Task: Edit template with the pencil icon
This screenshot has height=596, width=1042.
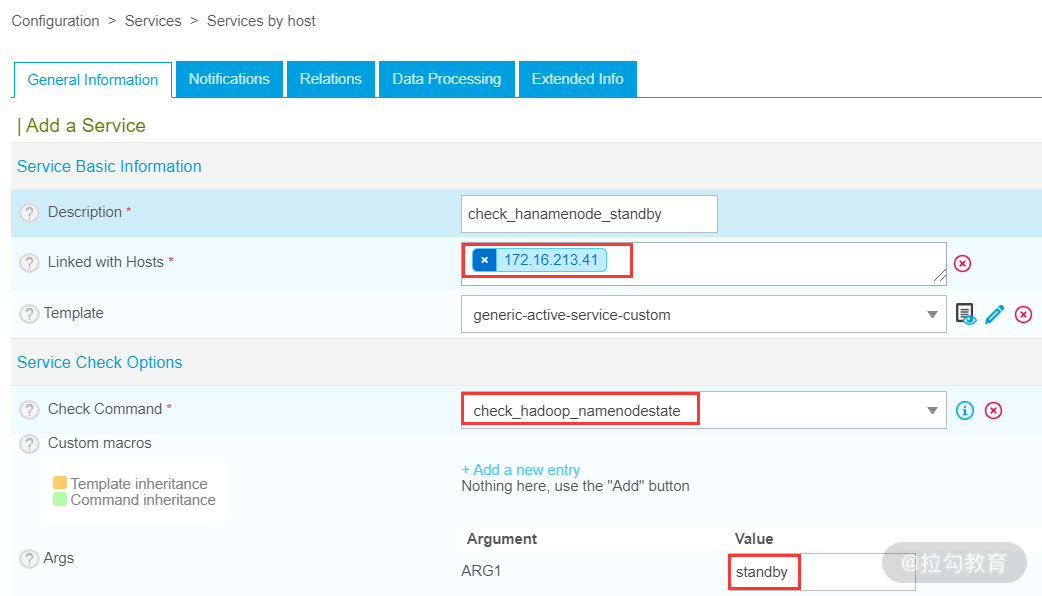Action: (995, 314)
